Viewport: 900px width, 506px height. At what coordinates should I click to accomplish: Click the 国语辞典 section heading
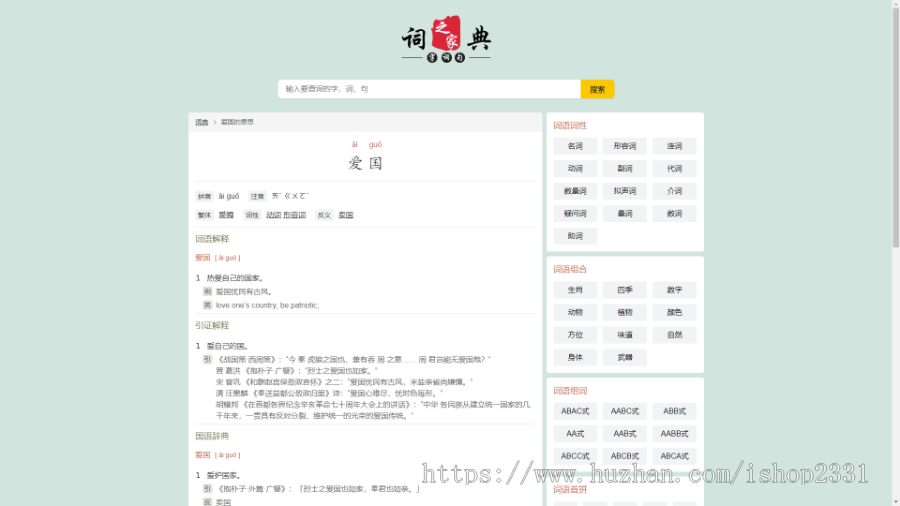212,436
